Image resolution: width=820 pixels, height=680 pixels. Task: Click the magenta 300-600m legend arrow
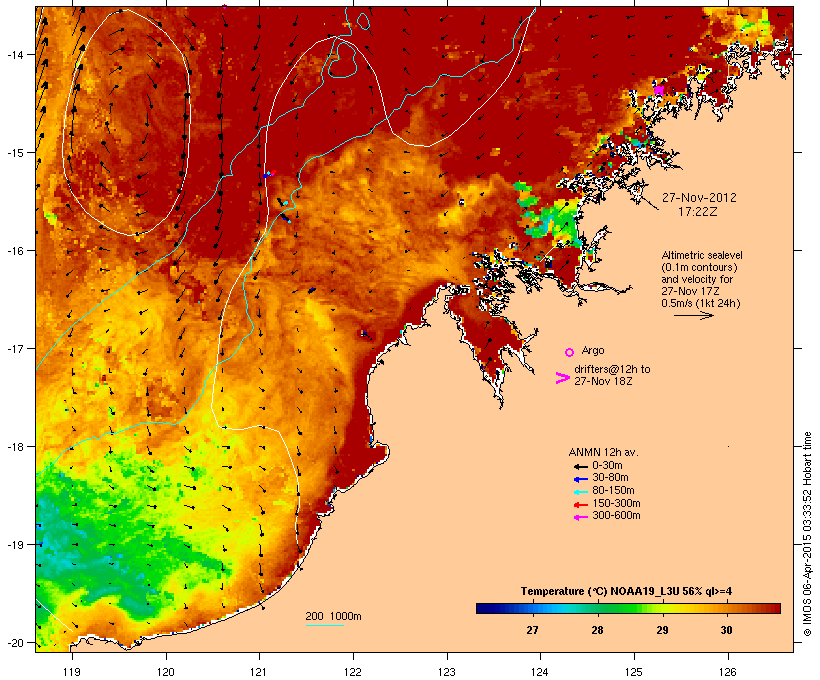coord(581,517)
